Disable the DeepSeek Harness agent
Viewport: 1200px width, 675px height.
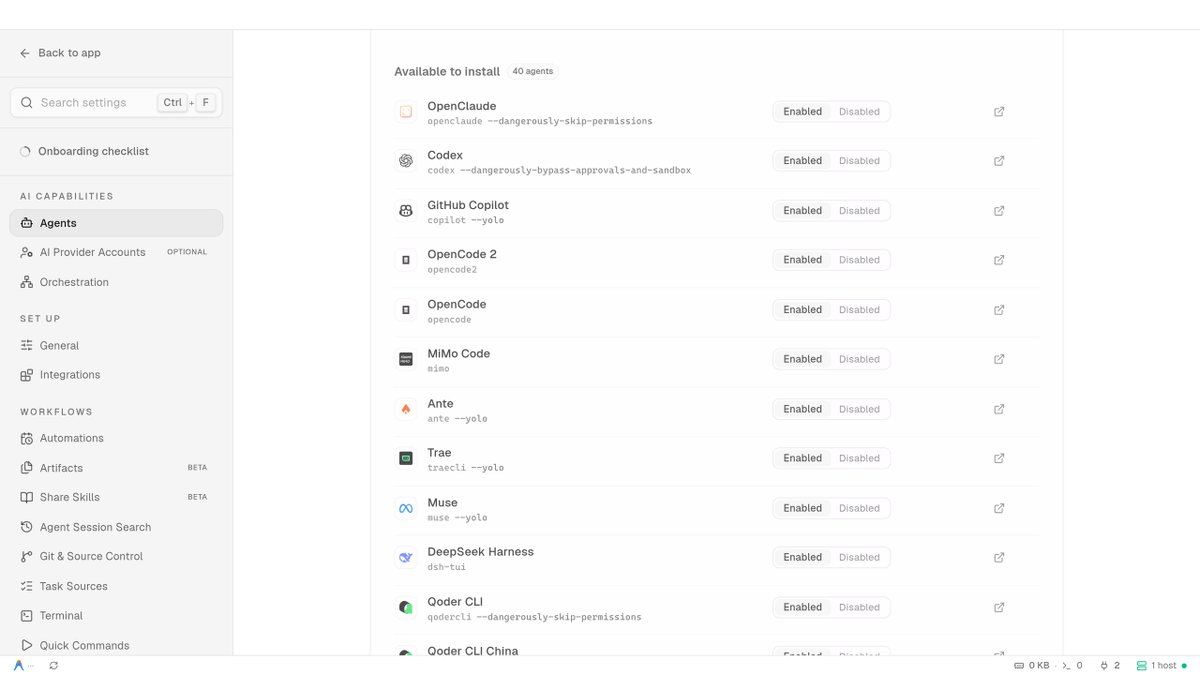[859, 557]
